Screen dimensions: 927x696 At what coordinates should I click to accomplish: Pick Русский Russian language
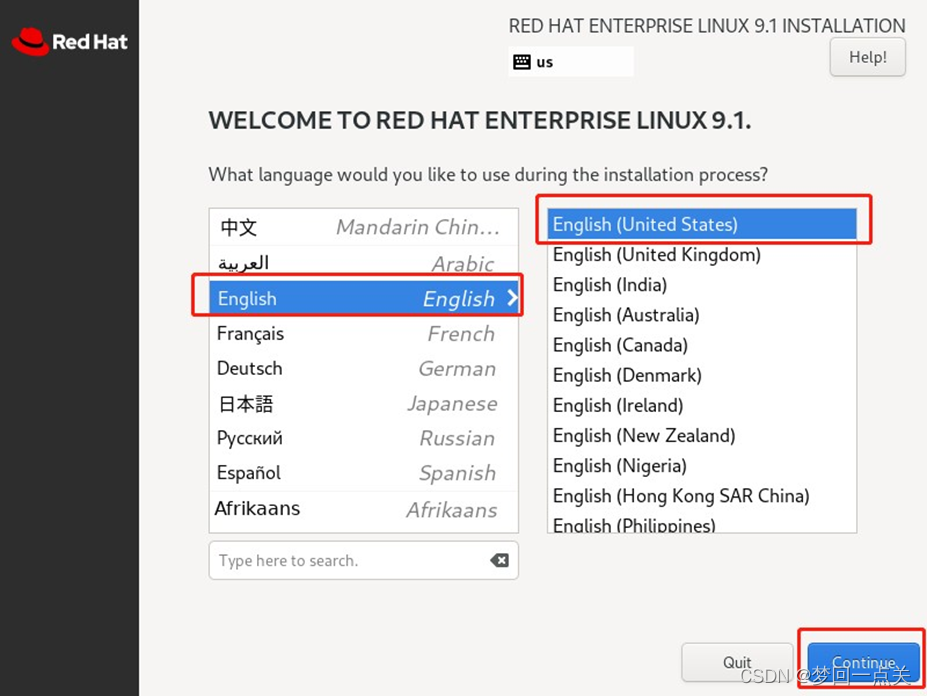pyautogui.click(x=364, y=438)
